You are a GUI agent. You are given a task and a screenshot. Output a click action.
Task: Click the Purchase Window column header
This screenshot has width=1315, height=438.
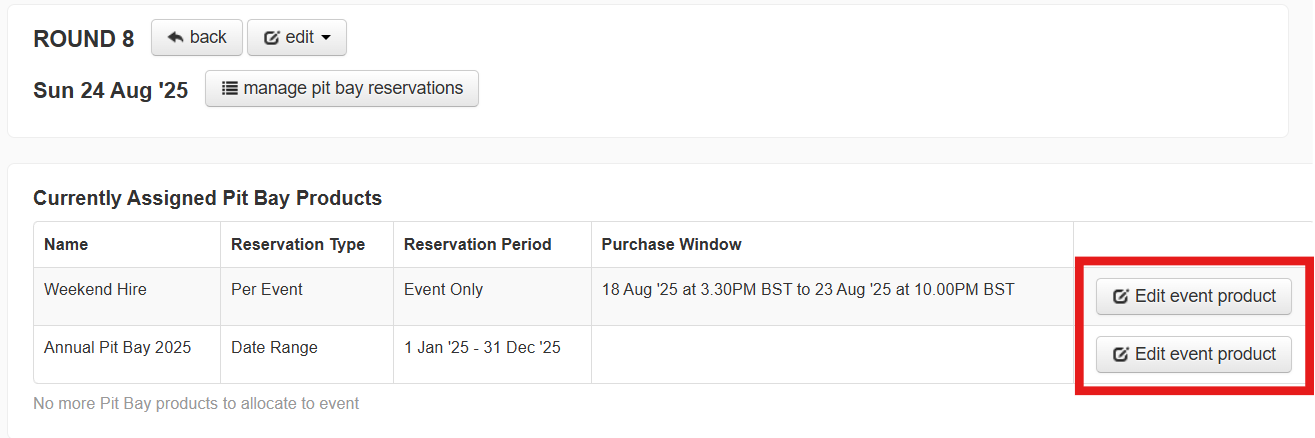tap(671, 244)
